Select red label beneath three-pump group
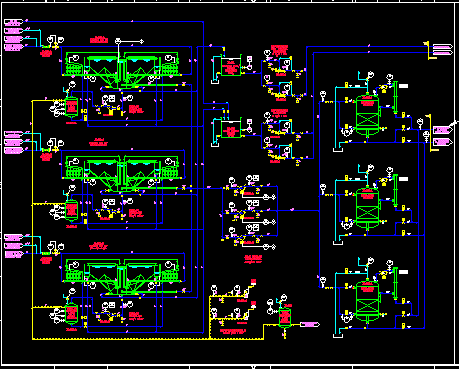The height and width of the screenshot is (371, 459). pyautogui.click(x=253, y=259)
